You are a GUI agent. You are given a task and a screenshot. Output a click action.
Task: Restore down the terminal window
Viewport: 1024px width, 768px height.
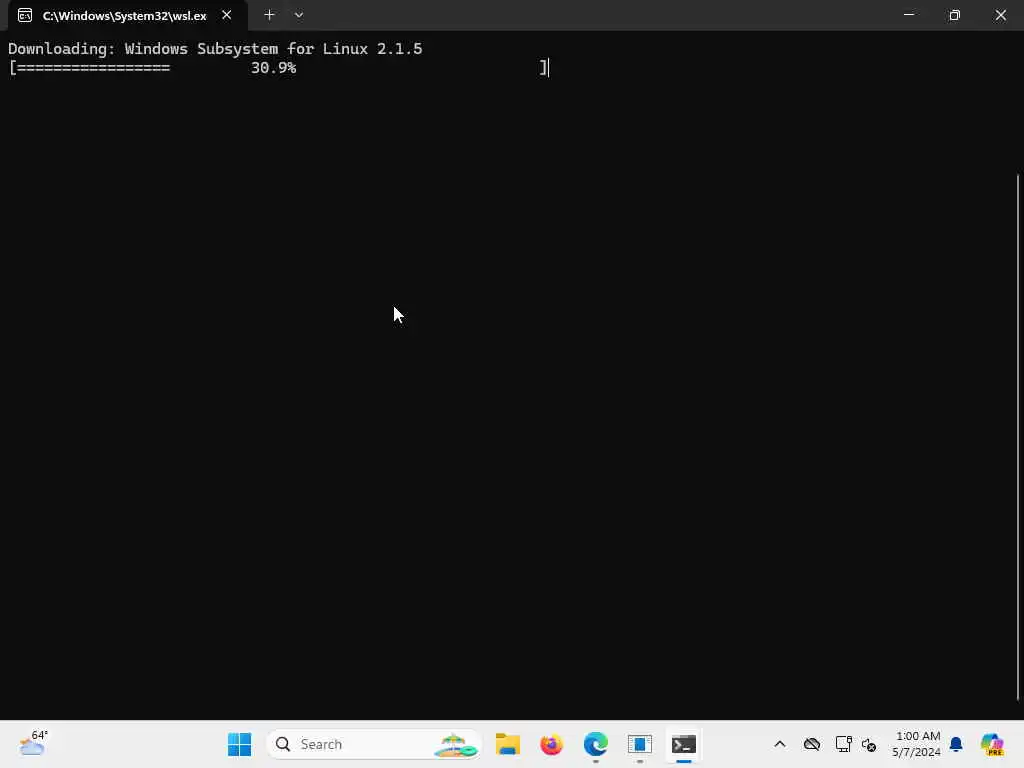[954, 15]
